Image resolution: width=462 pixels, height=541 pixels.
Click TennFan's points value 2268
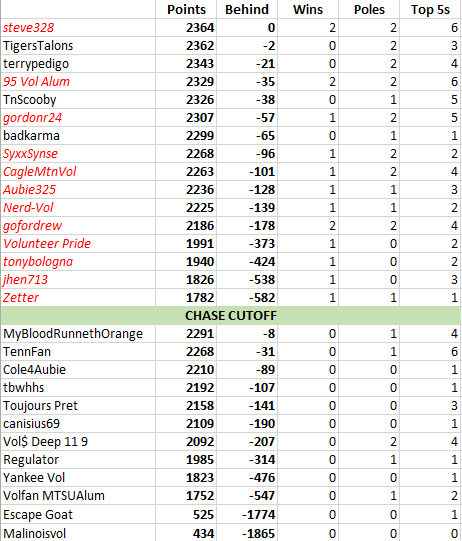click(186, 352)
